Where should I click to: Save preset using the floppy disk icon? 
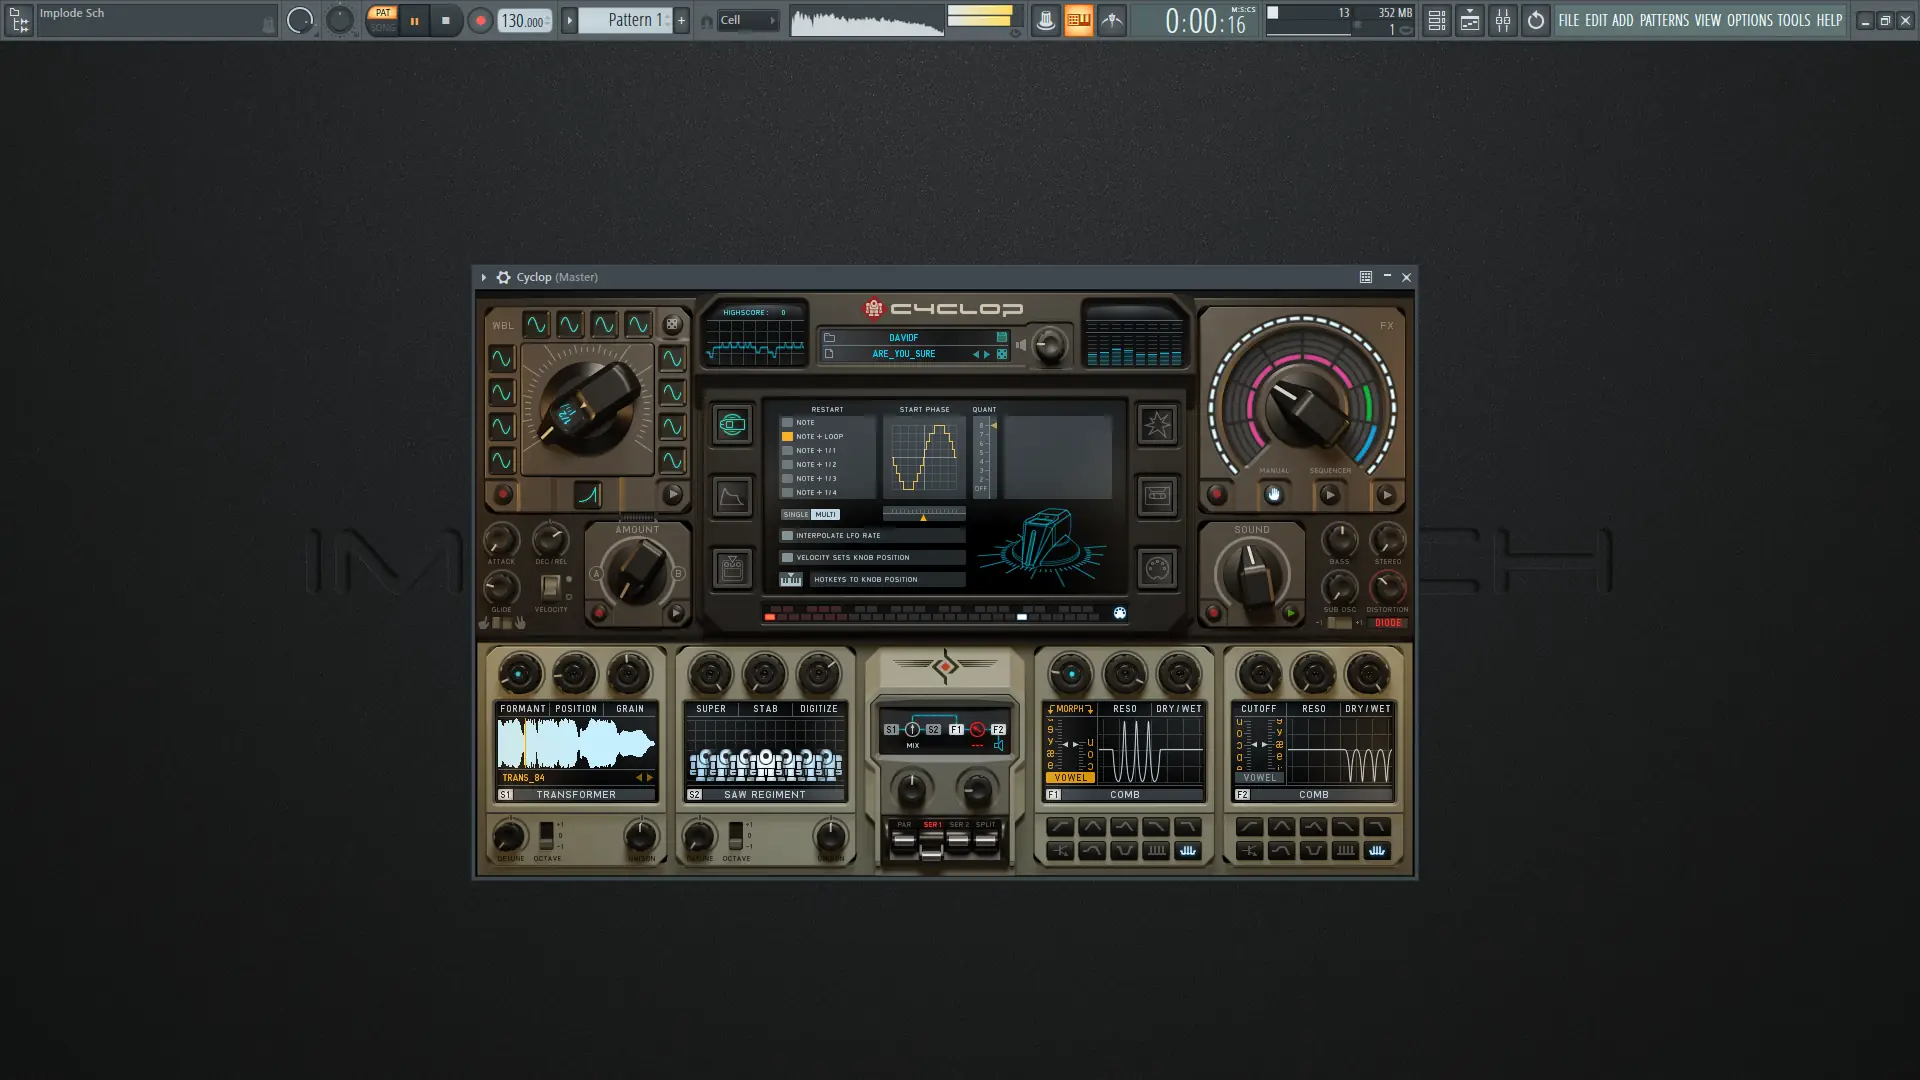point(1001,338)
